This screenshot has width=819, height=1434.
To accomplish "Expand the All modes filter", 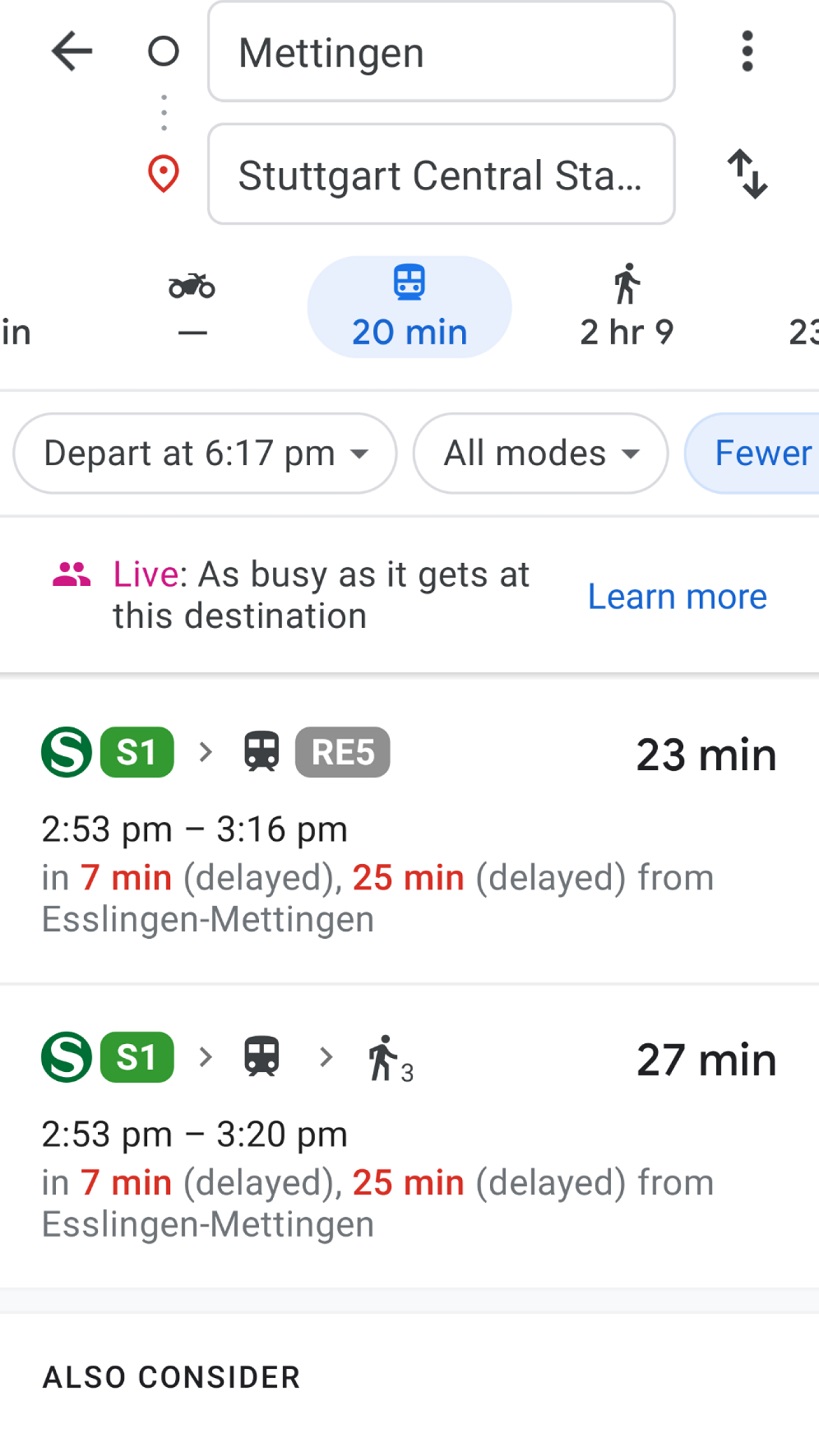I will point(540,453).
